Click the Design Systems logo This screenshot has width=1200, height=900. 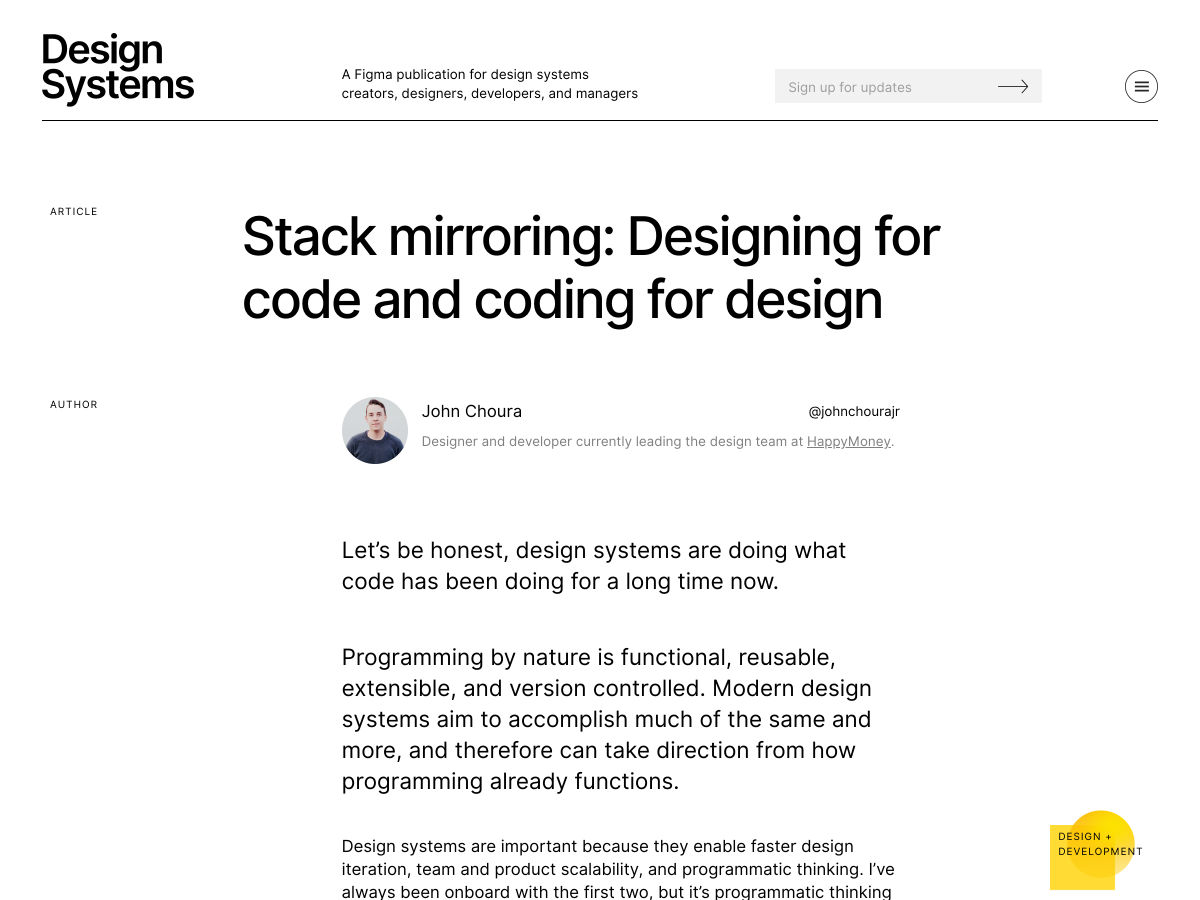point(118,68)
